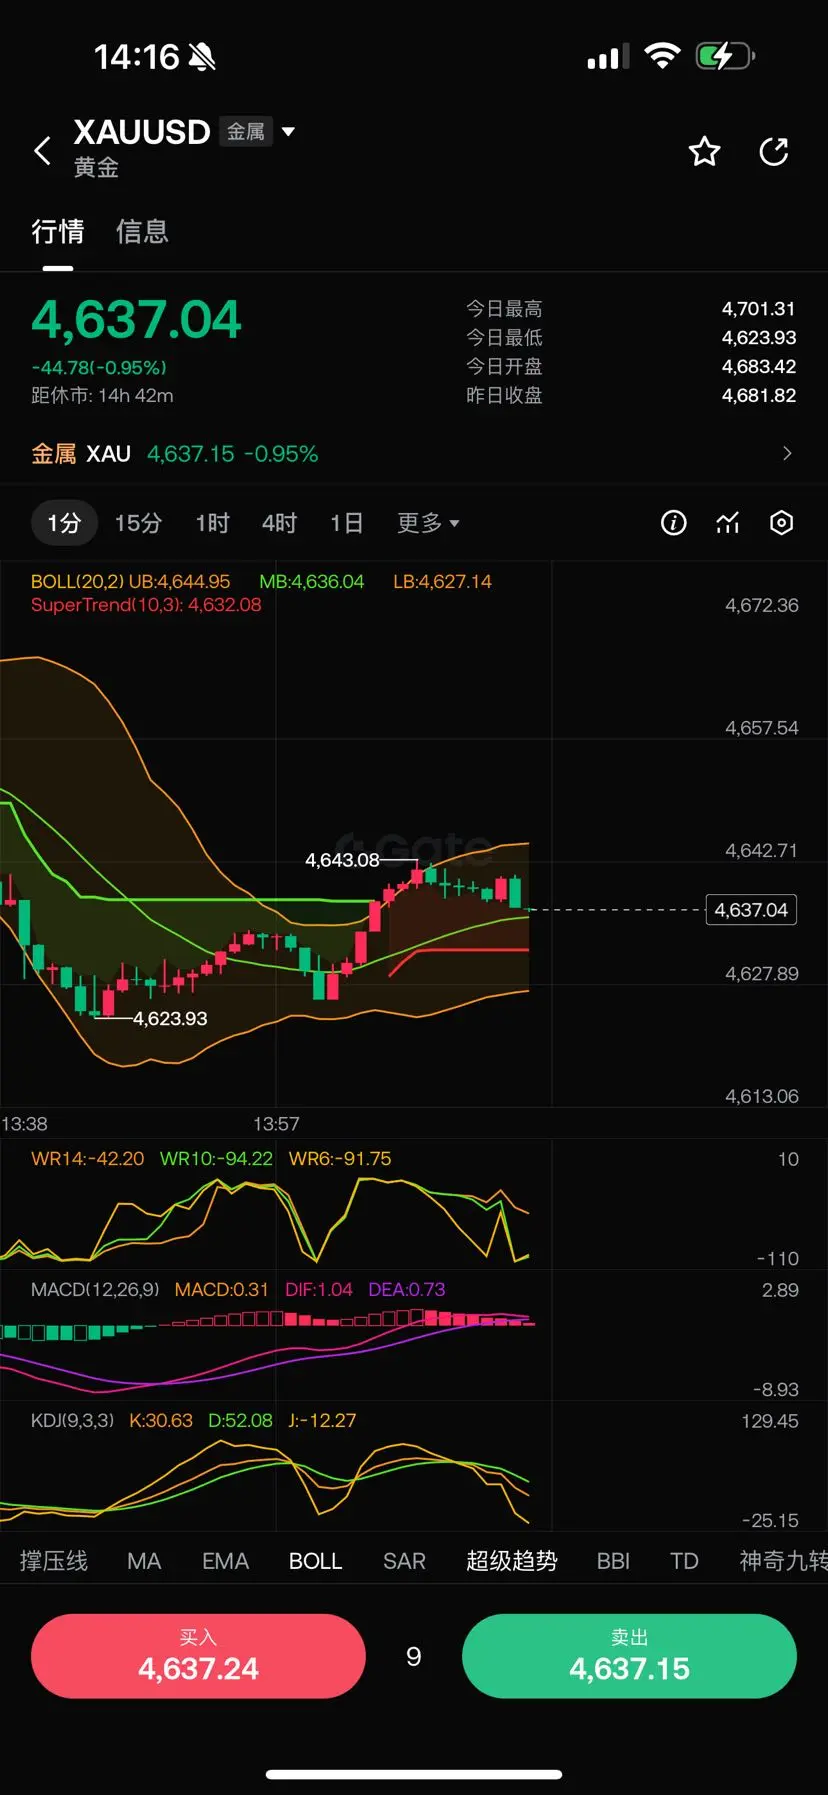
Task: Open the chart info icon
Action: (x=674, y=522)
